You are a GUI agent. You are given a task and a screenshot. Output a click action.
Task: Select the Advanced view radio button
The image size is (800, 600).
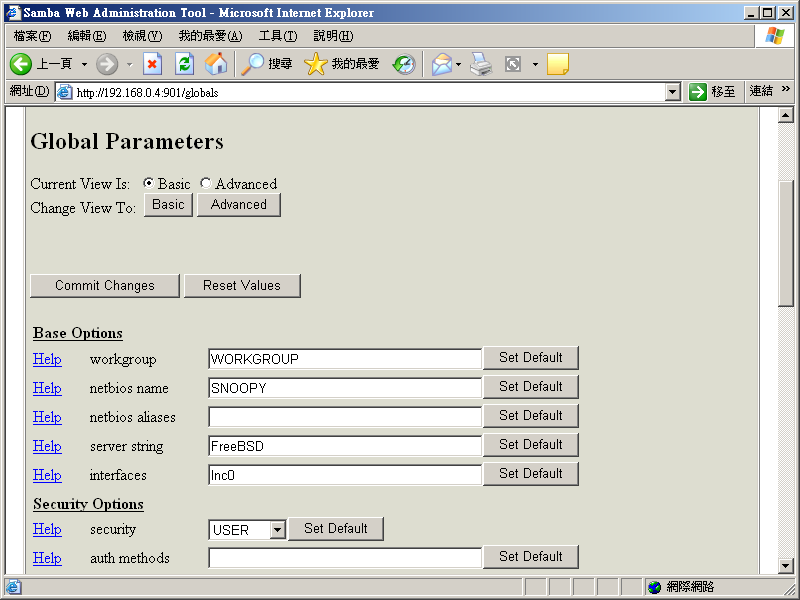[x=206, y=184]
